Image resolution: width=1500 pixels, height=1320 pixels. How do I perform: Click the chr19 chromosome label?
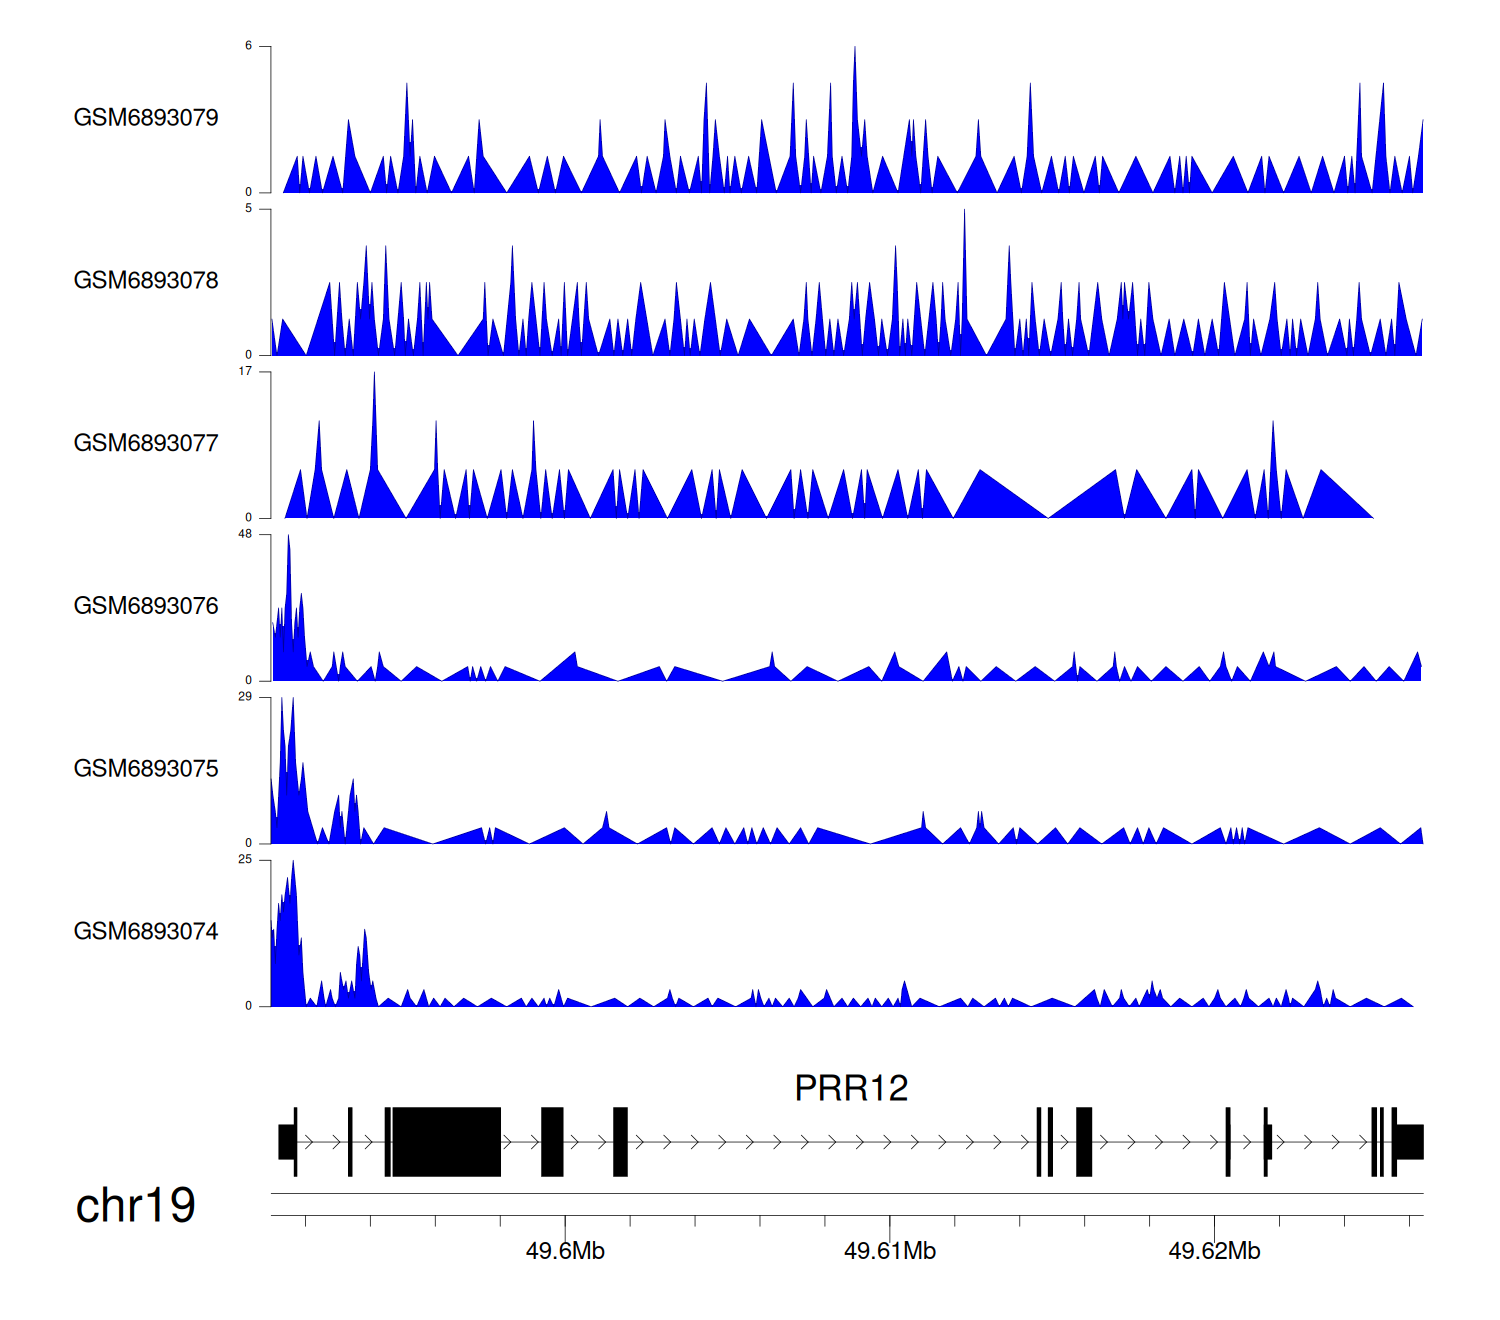click(x=136, y=1206)
